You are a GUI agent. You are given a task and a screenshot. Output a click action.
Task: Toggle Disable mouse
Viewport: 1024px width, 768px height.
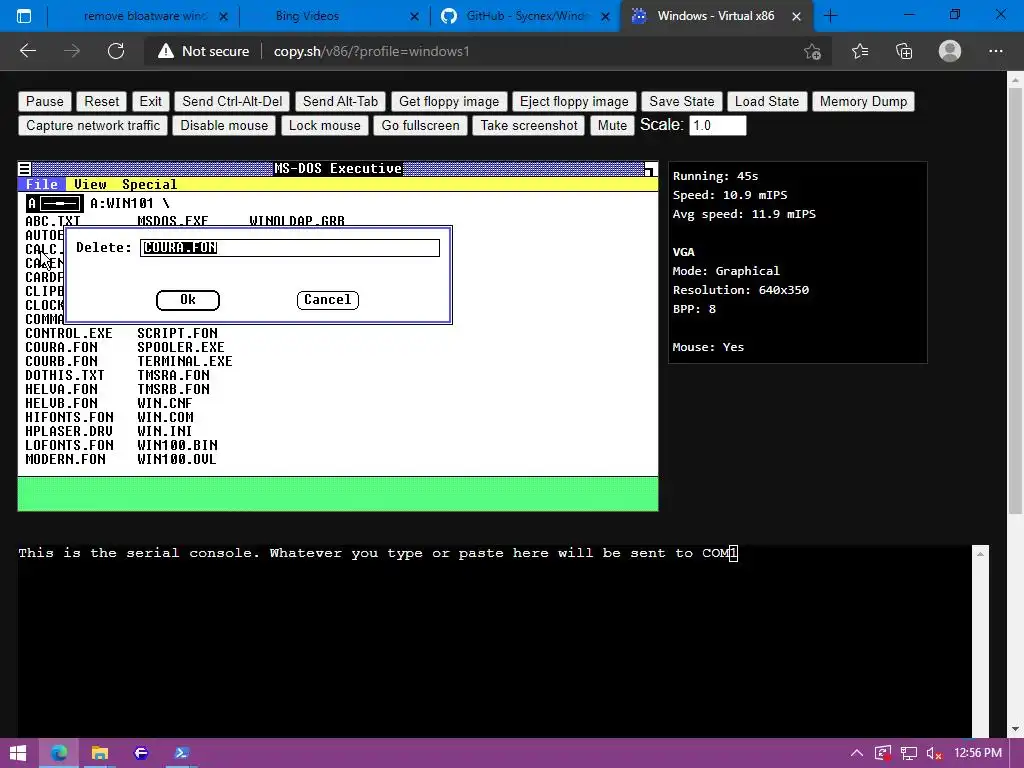click(224, 125)
